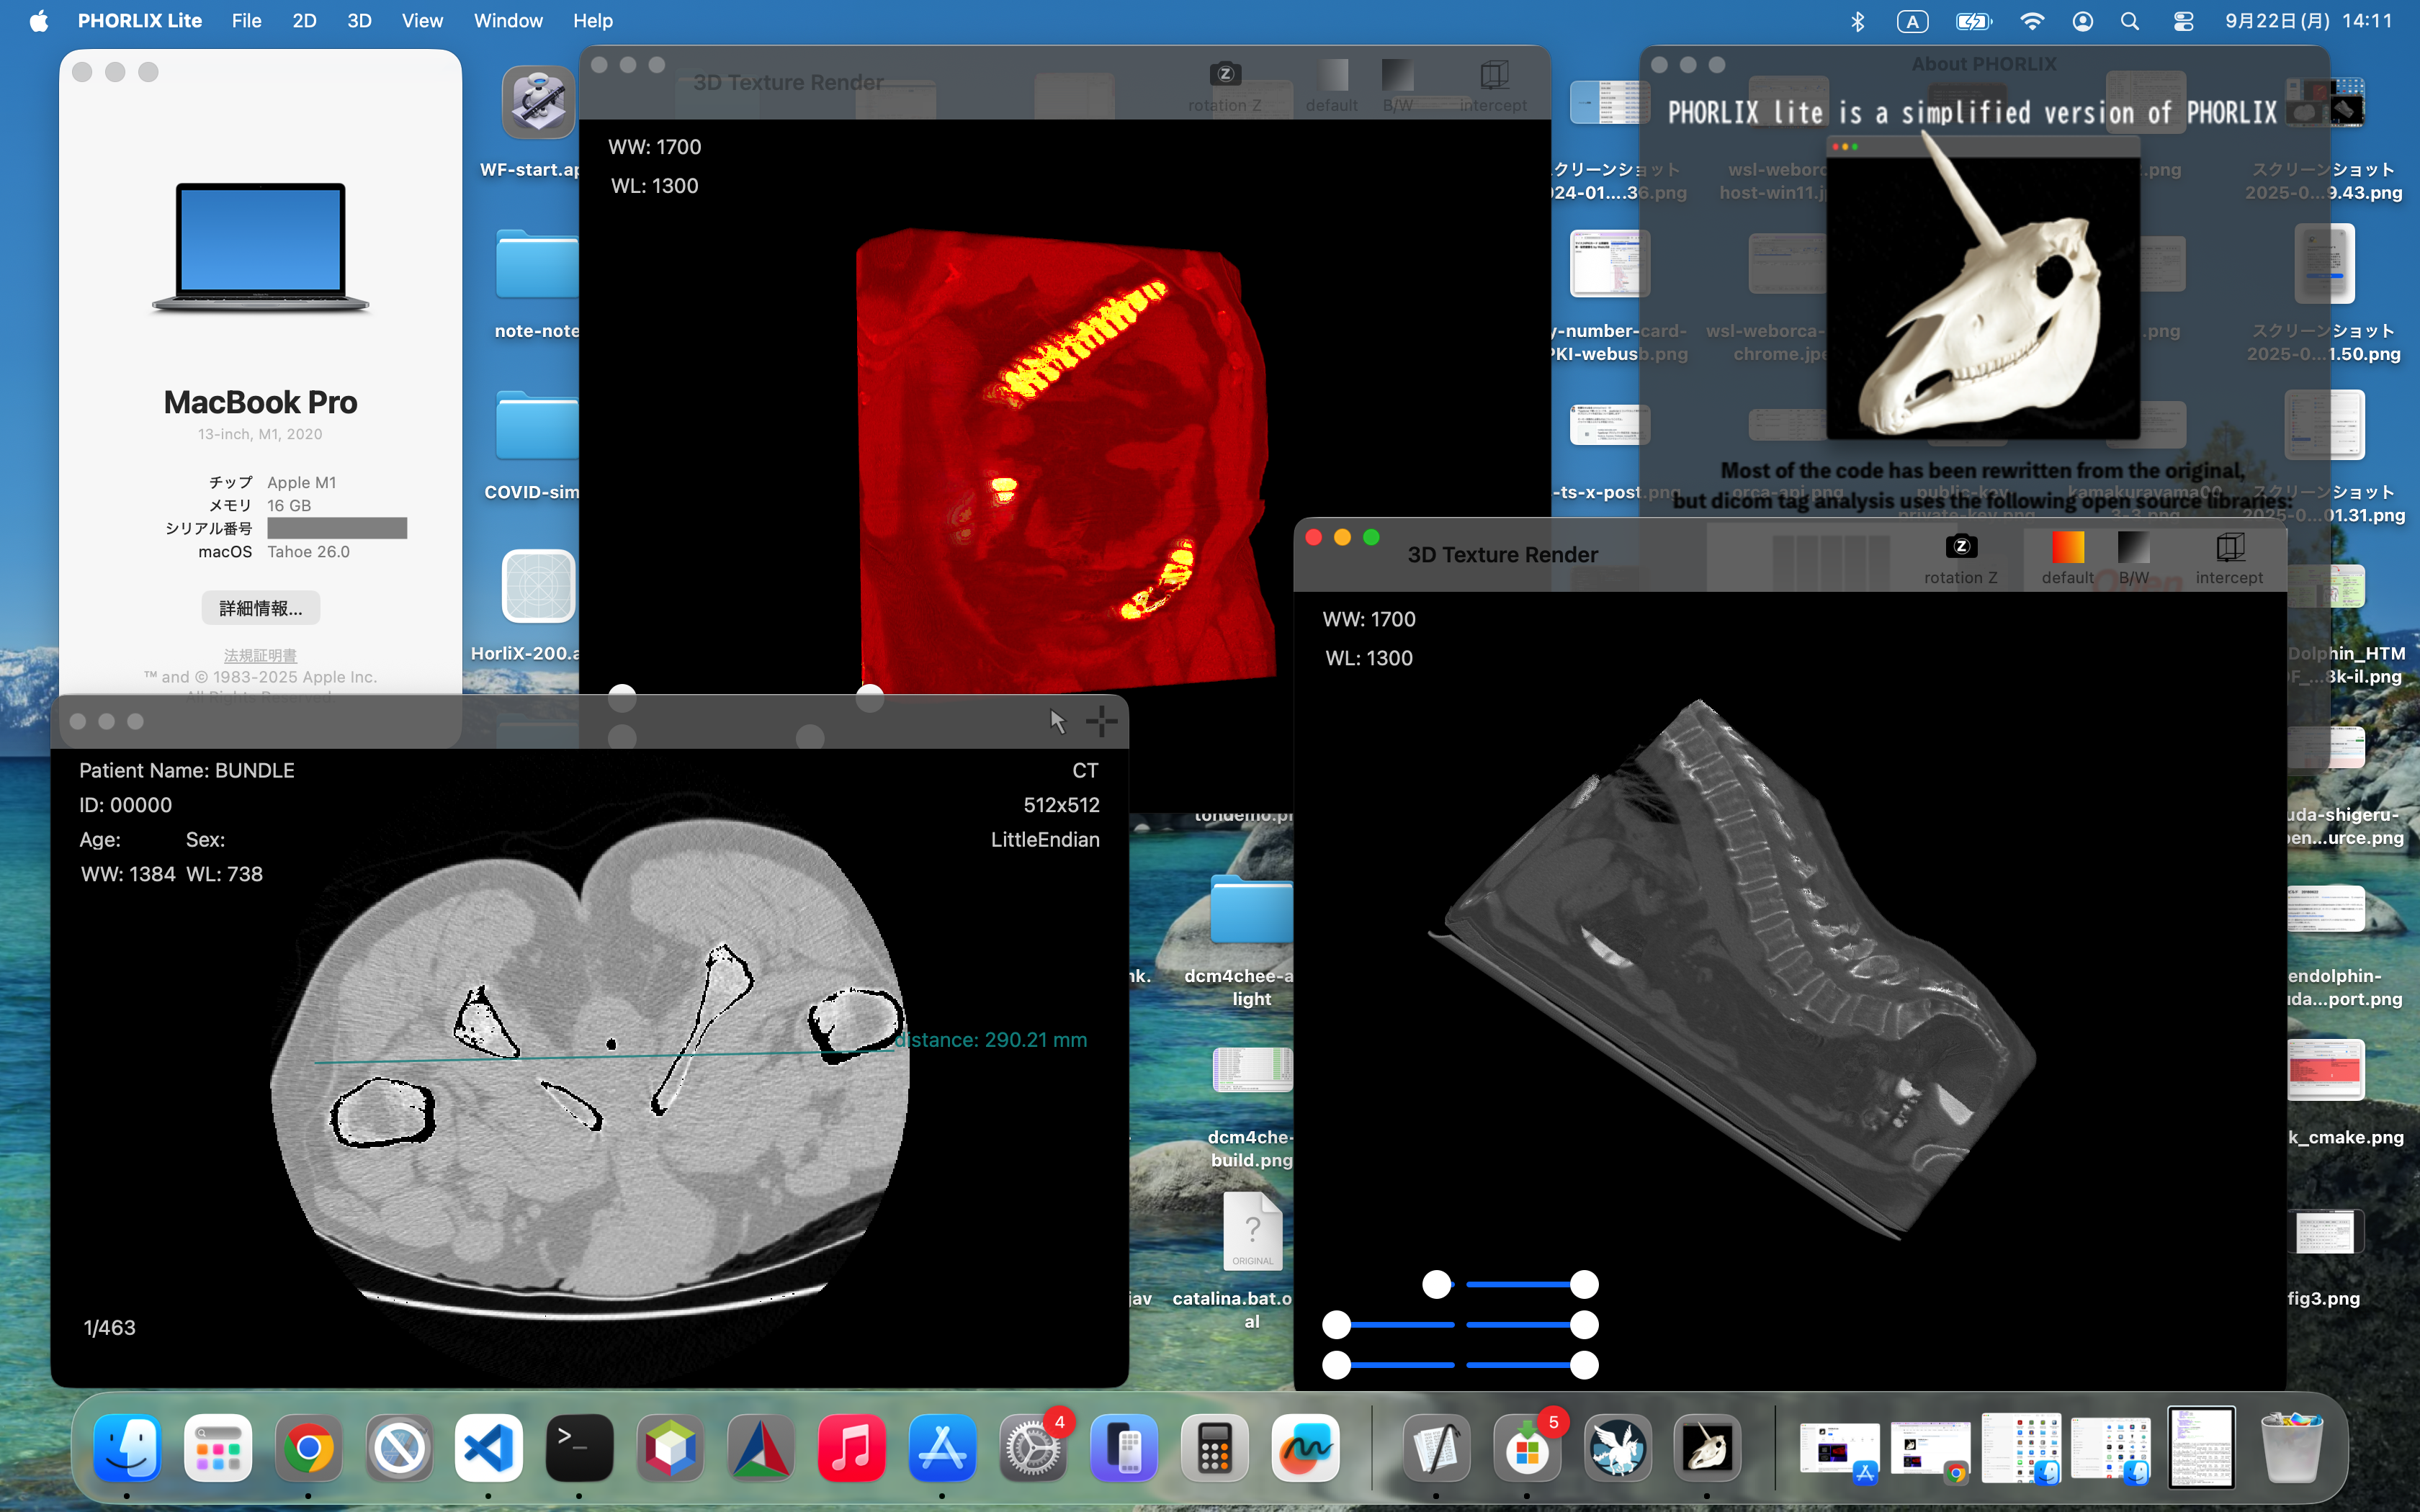
Task: Click the top right clipping slider handle
Action: (x=1583, y=1284)
